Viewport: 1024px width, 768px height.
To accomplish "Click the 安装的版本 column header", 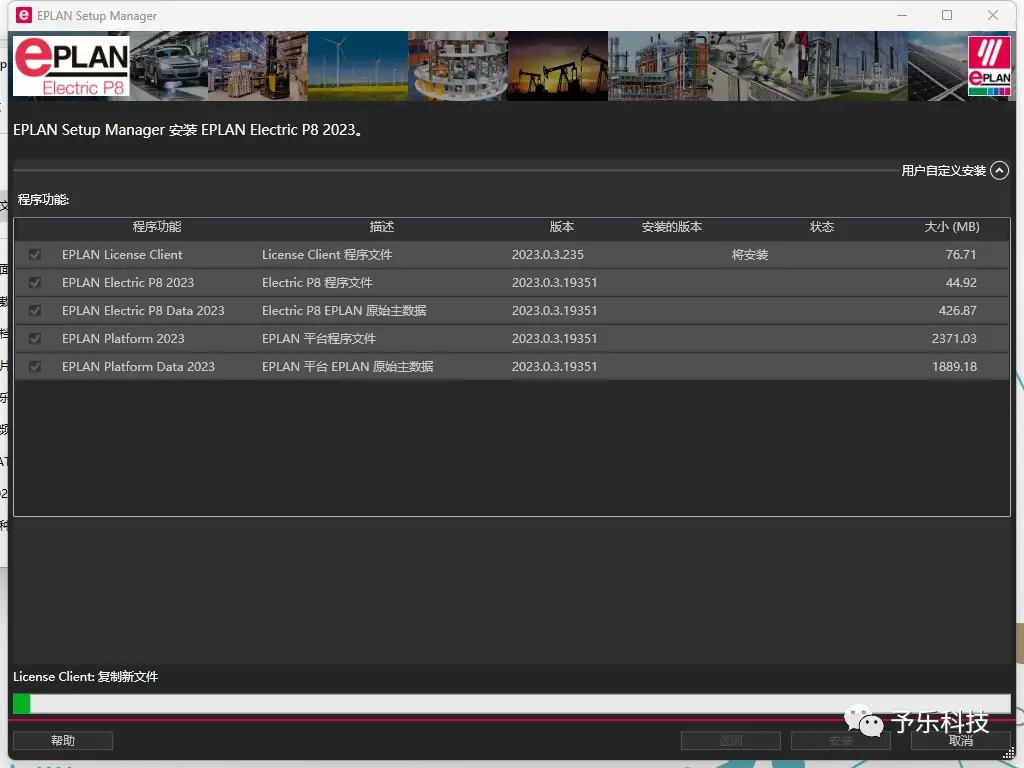I will (671, 227).
